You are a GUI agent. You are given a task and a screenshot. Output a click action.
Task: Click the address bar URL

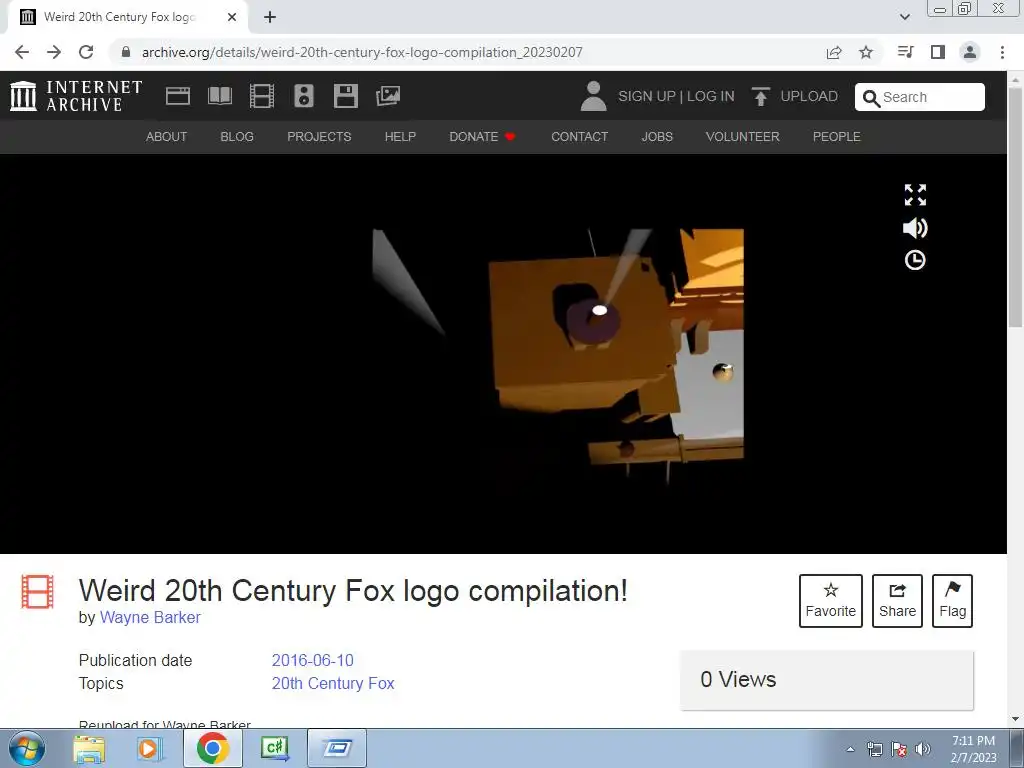click(362, 52)
